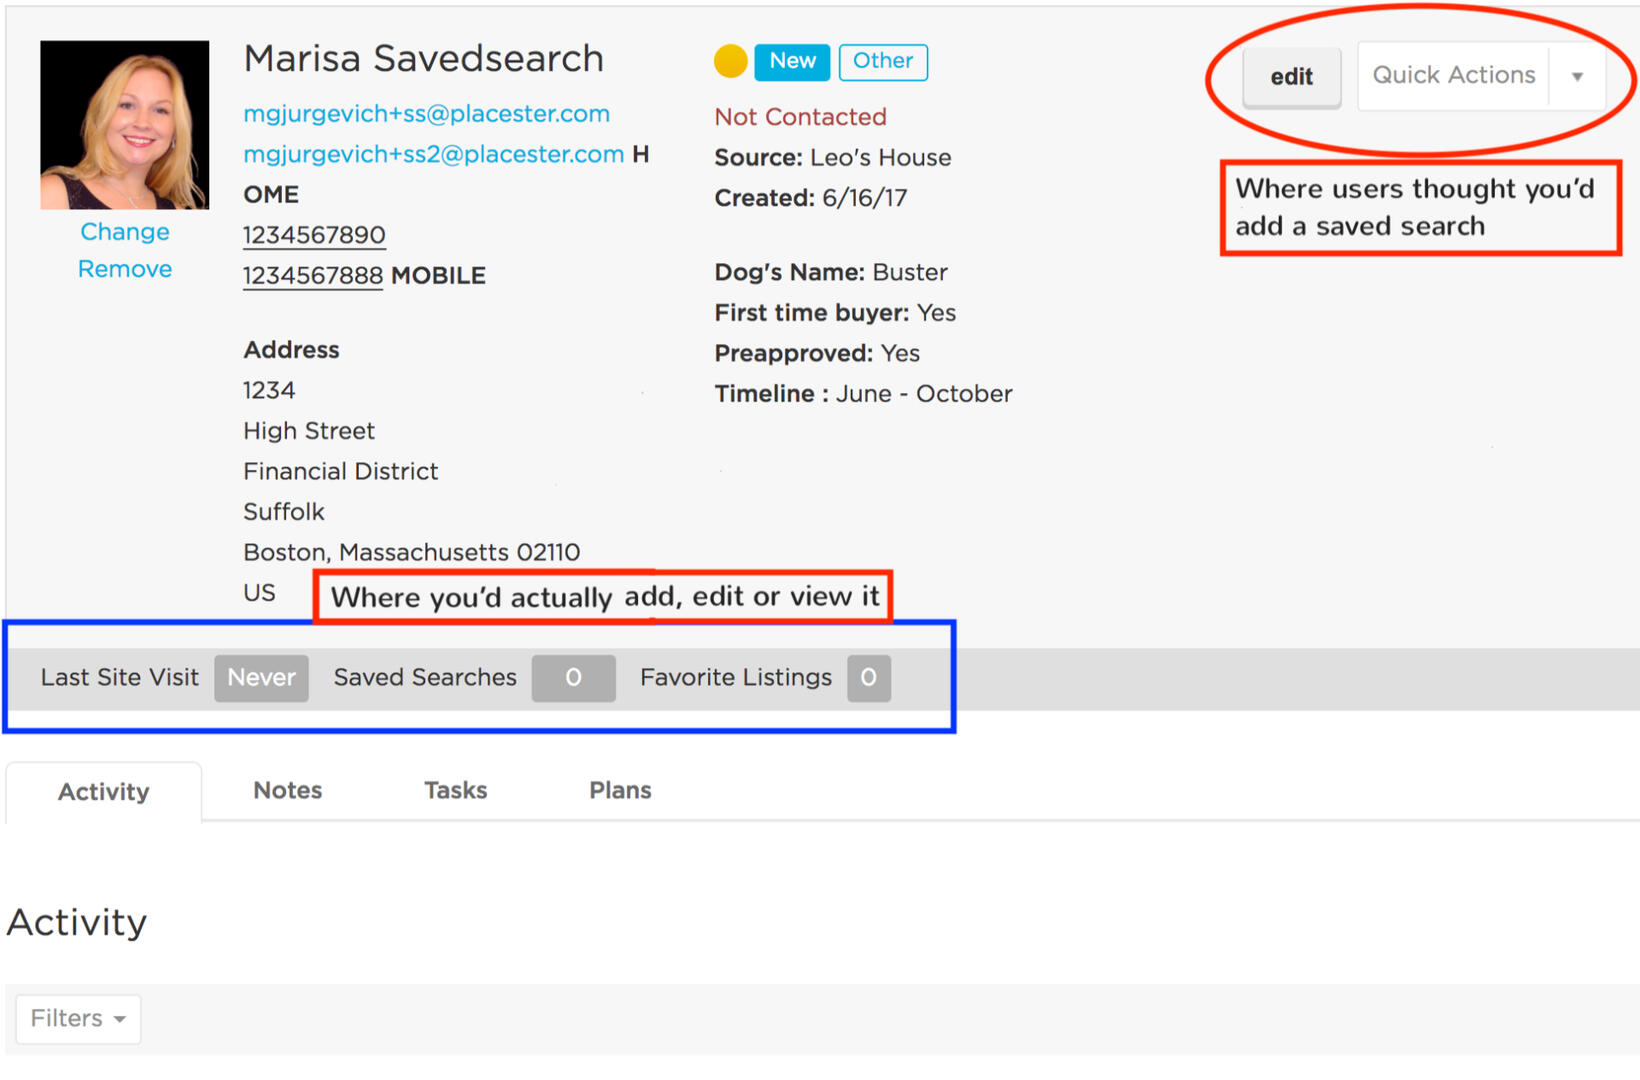Image resolution: width=1640 pixels, height=1080 pixels.
Task: Open the Tasks tab
Action: click(x=455, y=790)
